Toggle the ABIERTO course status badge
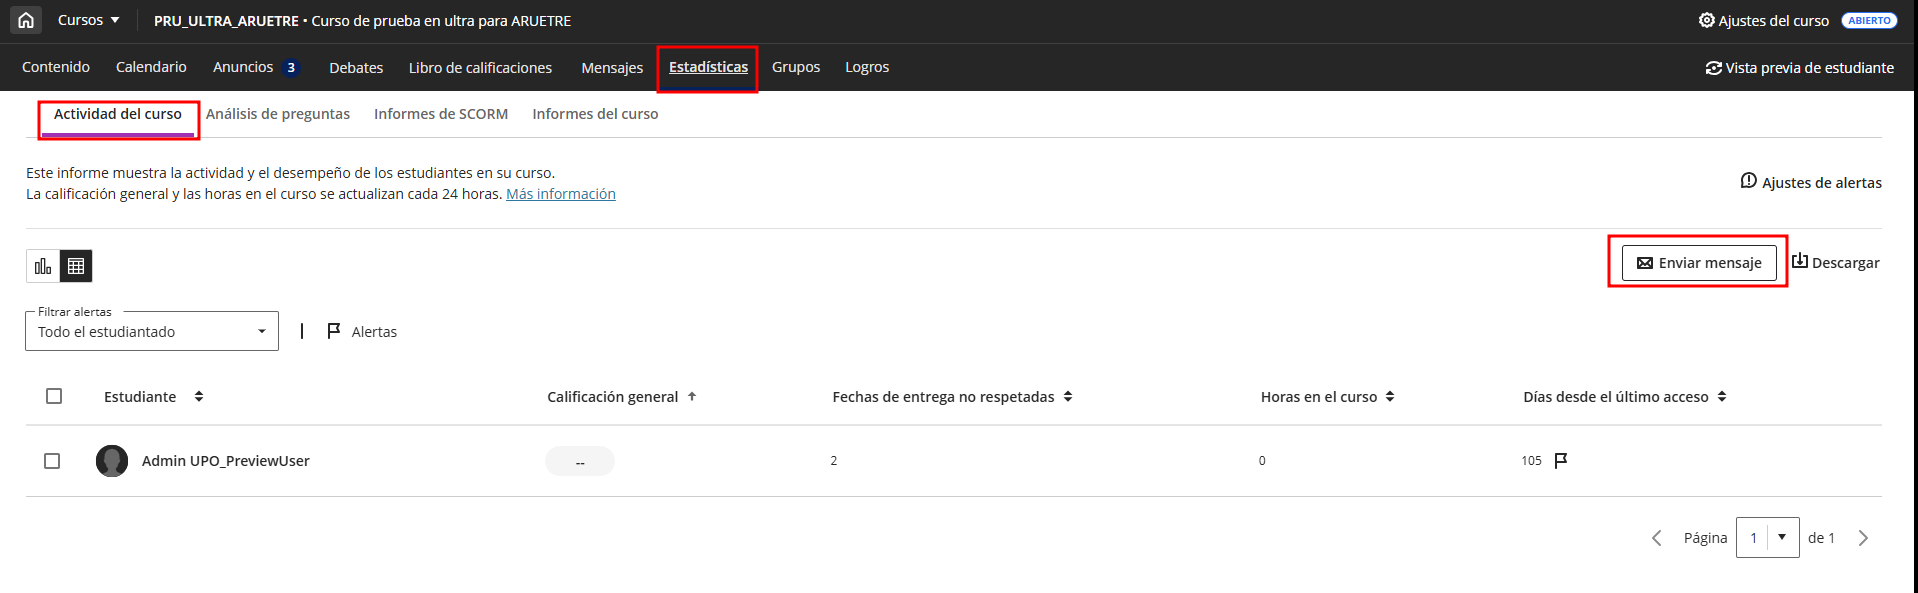Viewport: 1918px width, 593px height. point(1868,20)
